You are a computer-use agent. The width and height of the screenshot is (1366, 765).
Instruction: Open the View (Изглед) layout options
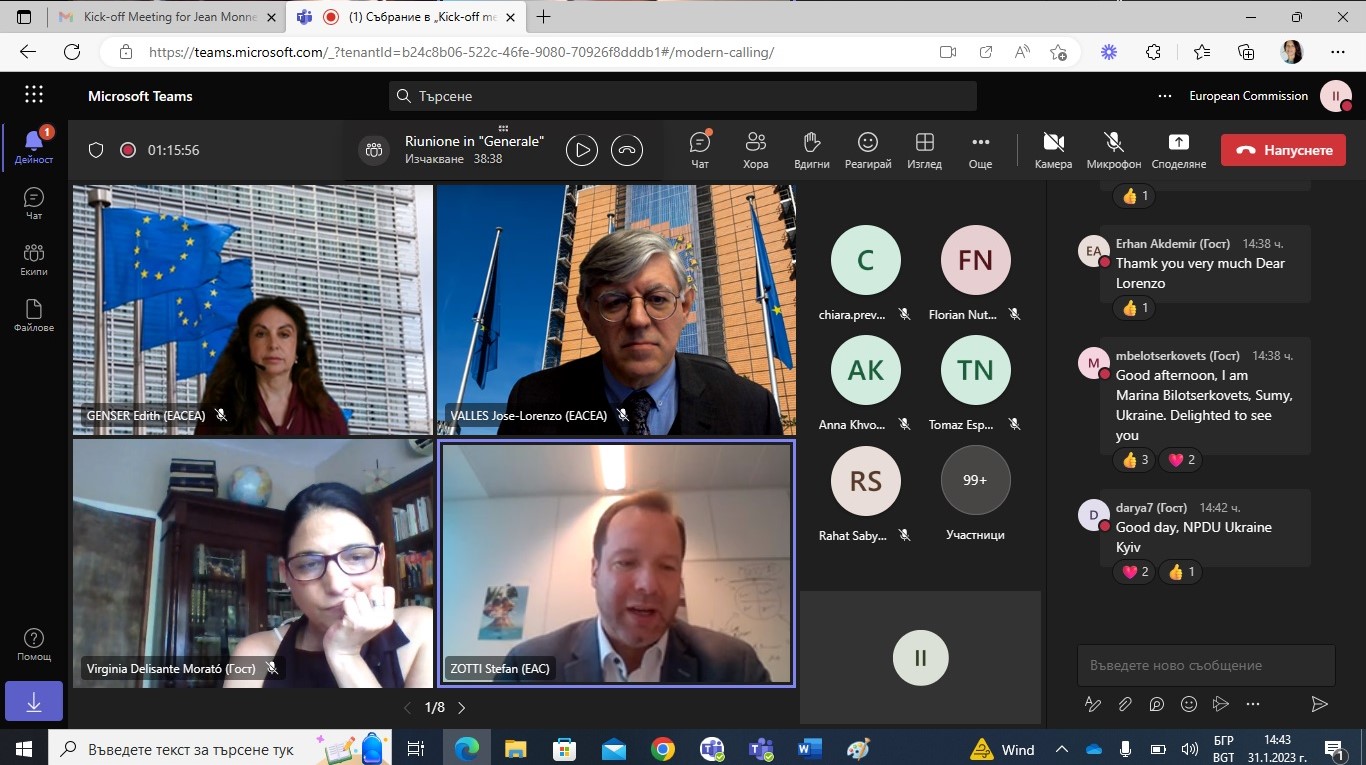click(x=924, y=150)
